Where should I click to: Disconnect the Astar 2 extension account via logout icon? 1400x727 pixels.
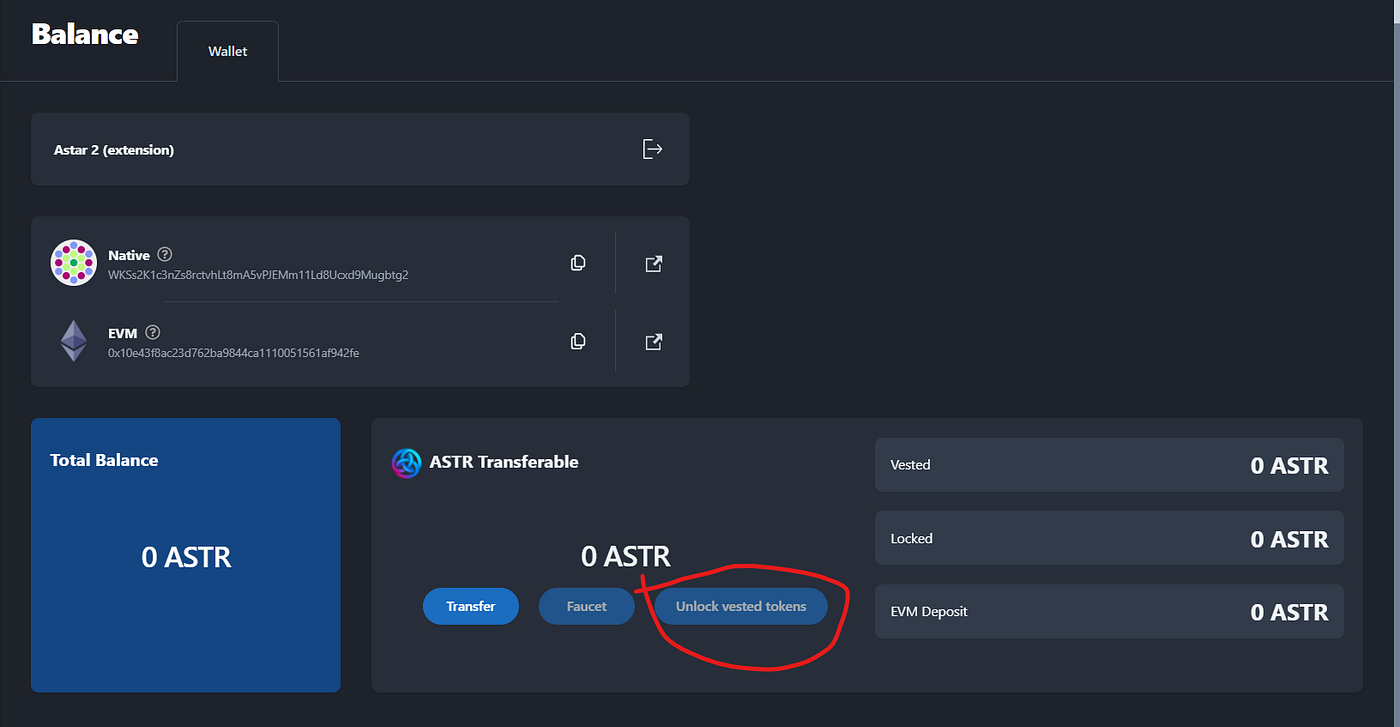(x=652, y=149)
